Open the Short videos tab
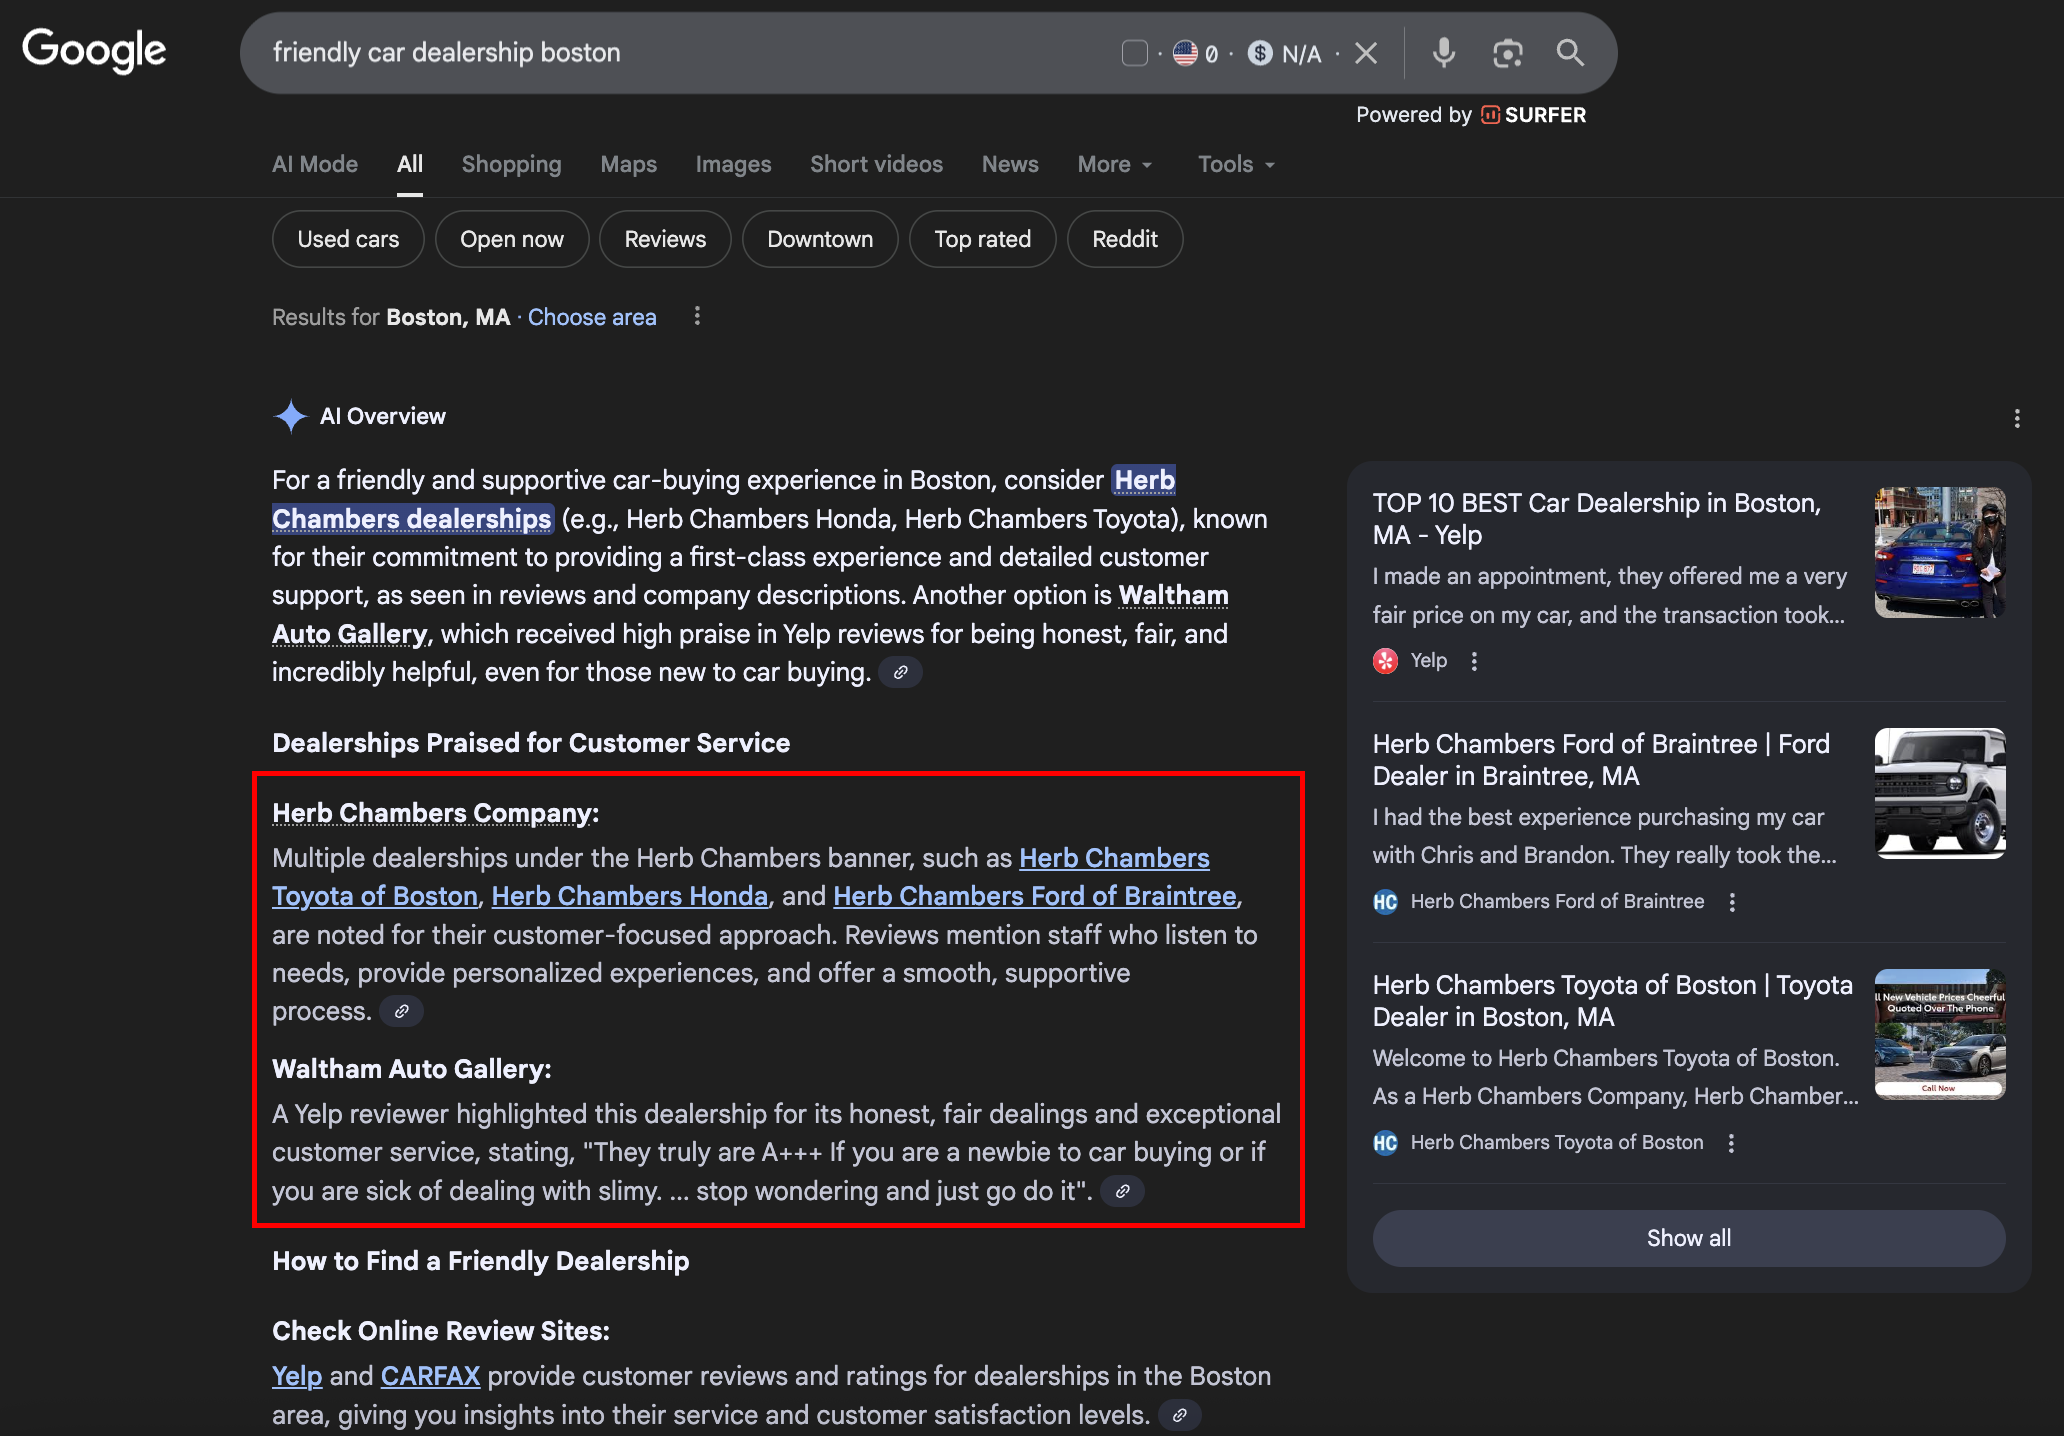Viewport: 2064px width, 1436px height. (x=876, y=164)
